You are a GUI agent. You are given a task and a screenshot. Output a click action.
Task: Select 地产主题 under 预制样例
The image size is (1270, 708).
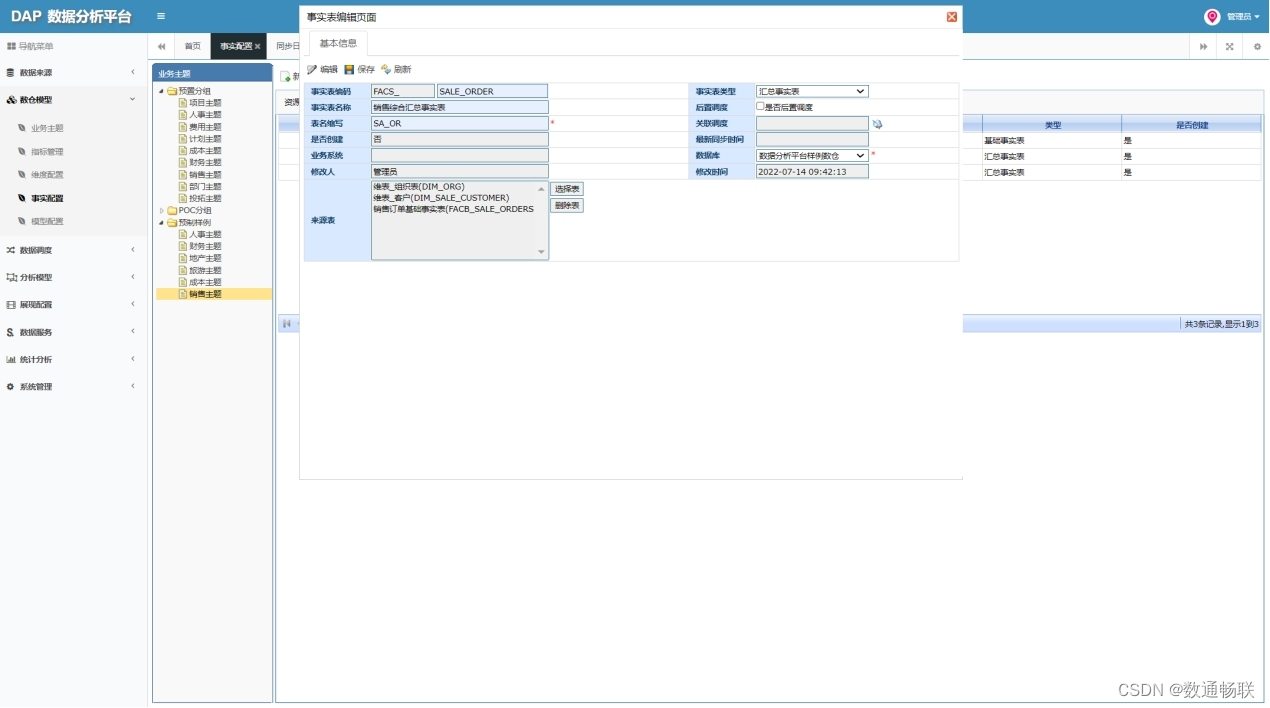pos(205,258)
